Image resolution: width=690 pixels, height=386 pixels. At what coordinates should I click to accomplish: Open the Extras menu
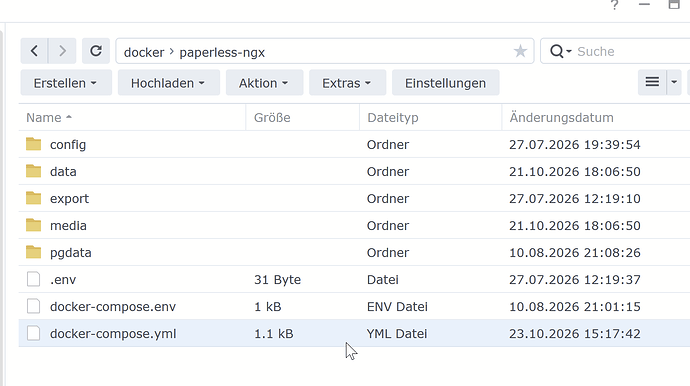347,83
